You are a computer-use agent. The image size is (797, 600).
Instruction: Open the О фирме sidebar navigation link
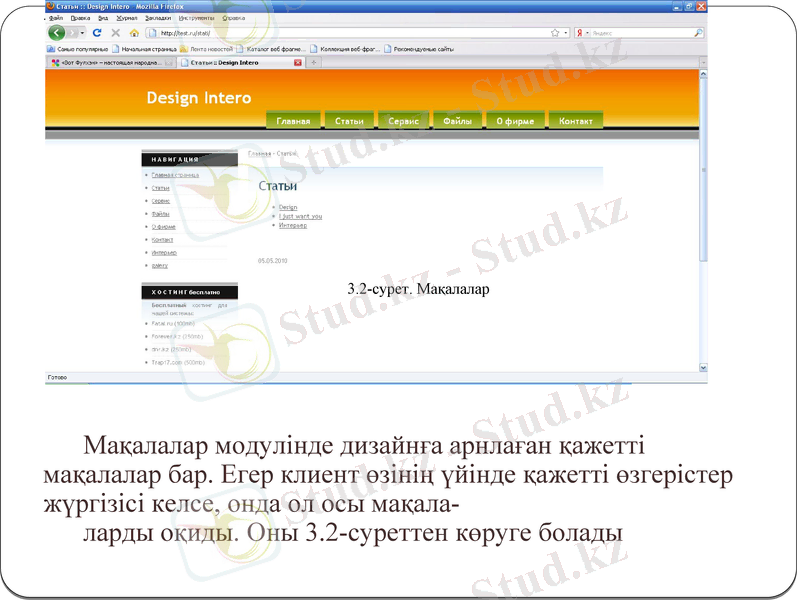coord(164,227)
